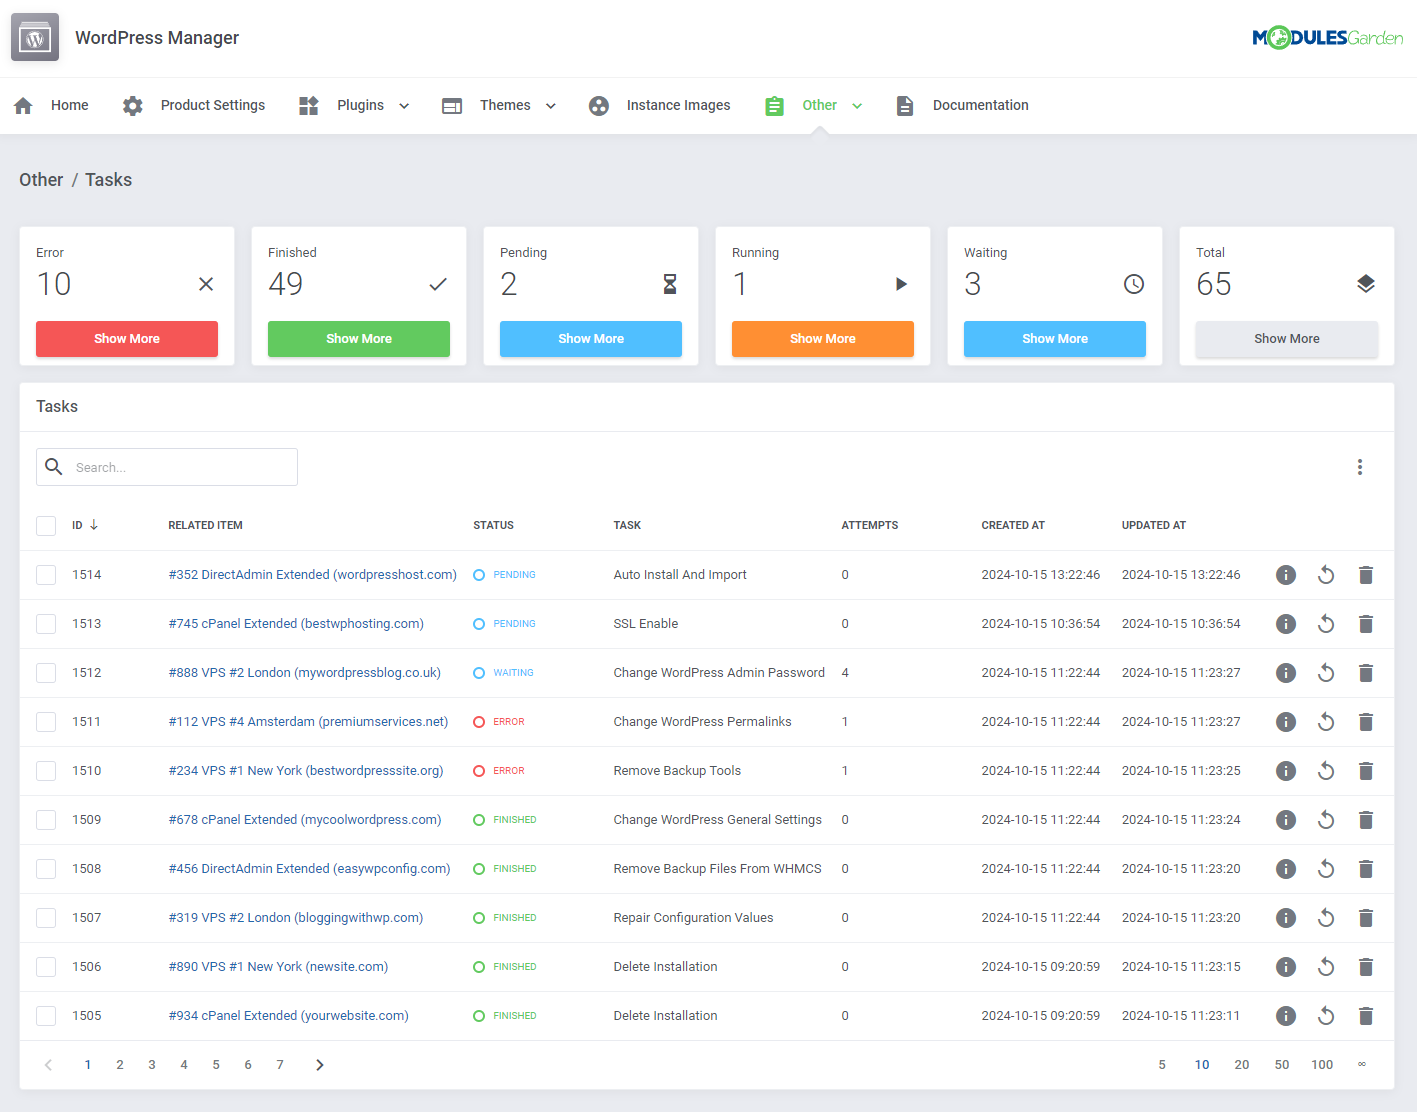Delete task 1505 with the trash icon
Viewport: 1417px width, 1112px height.
[x=1366, y=1015]
